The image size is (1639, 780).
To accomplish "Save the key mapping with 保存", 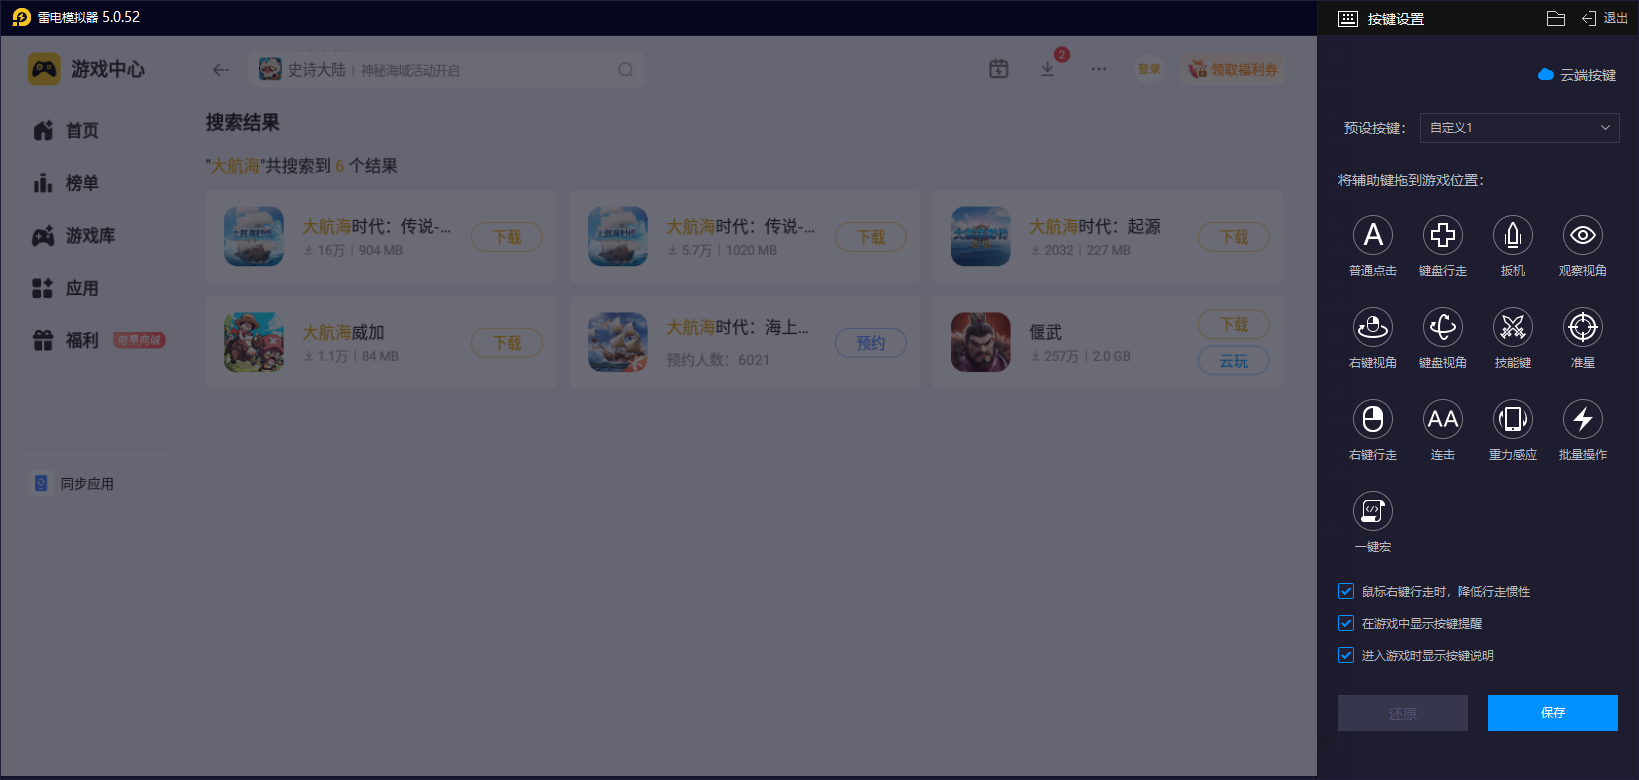I will click(x=1553, y=713).
